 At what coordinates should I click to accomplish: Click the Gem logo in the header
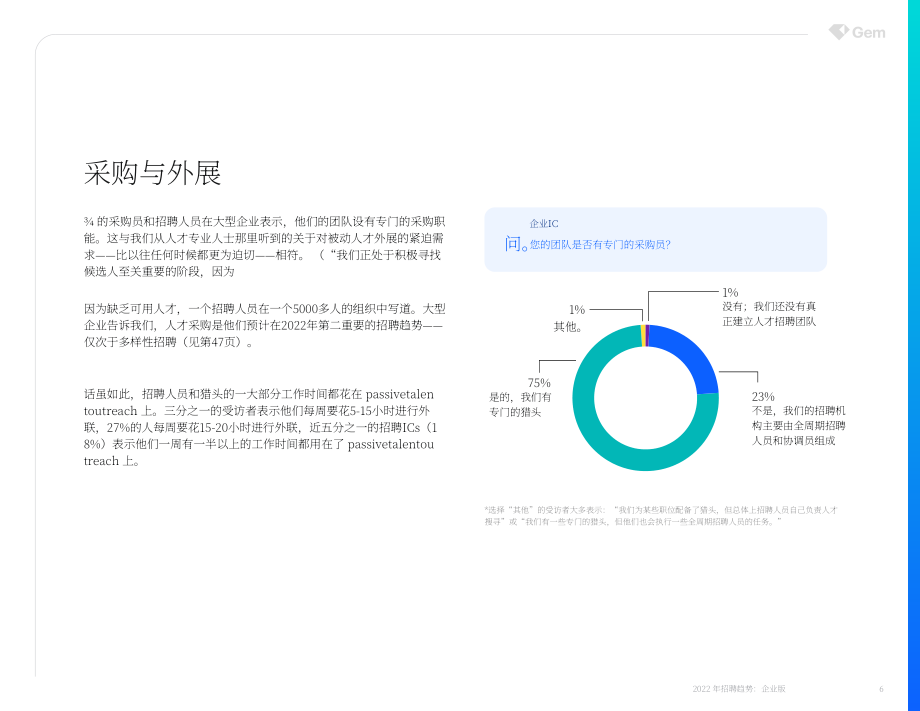point(857,32)
